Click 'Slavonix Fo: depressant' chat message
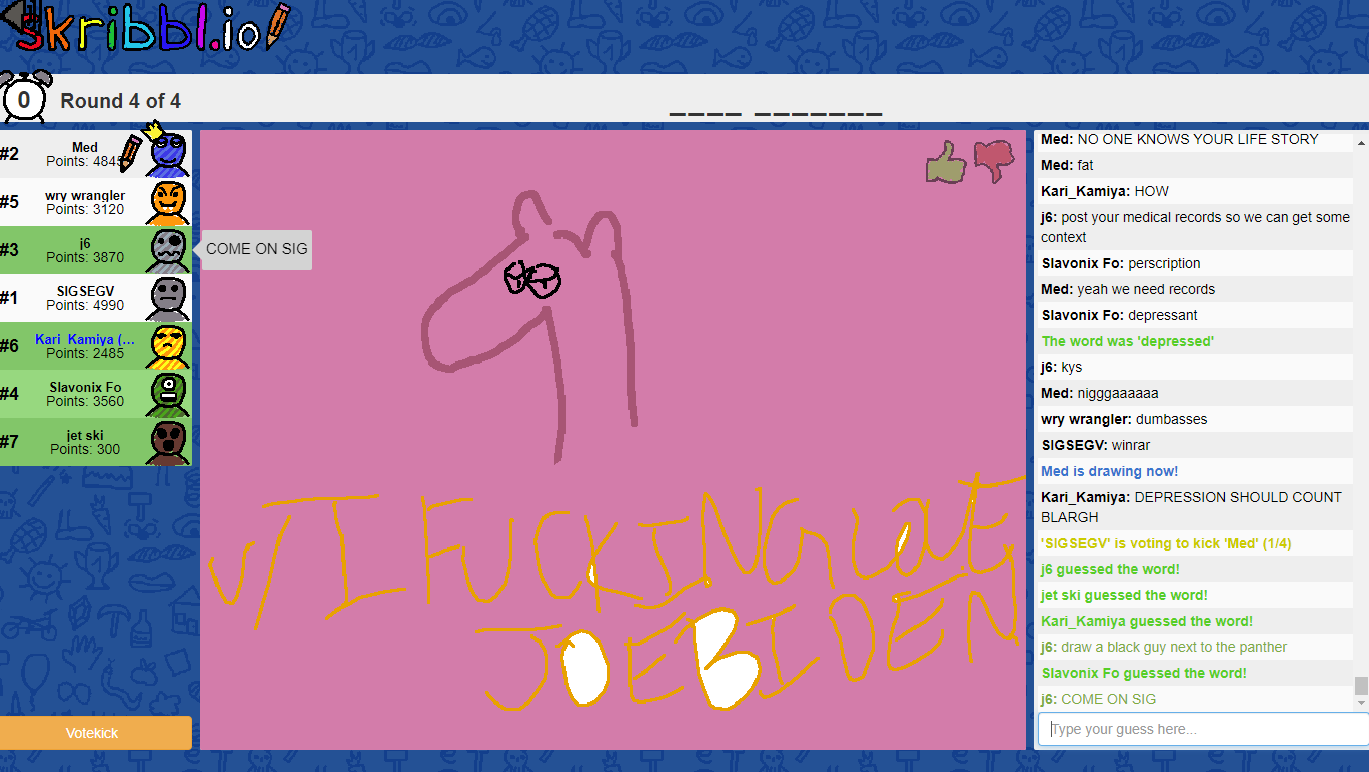The width and height of the screenshot is (1369, 772). (x=1119, y=315)
